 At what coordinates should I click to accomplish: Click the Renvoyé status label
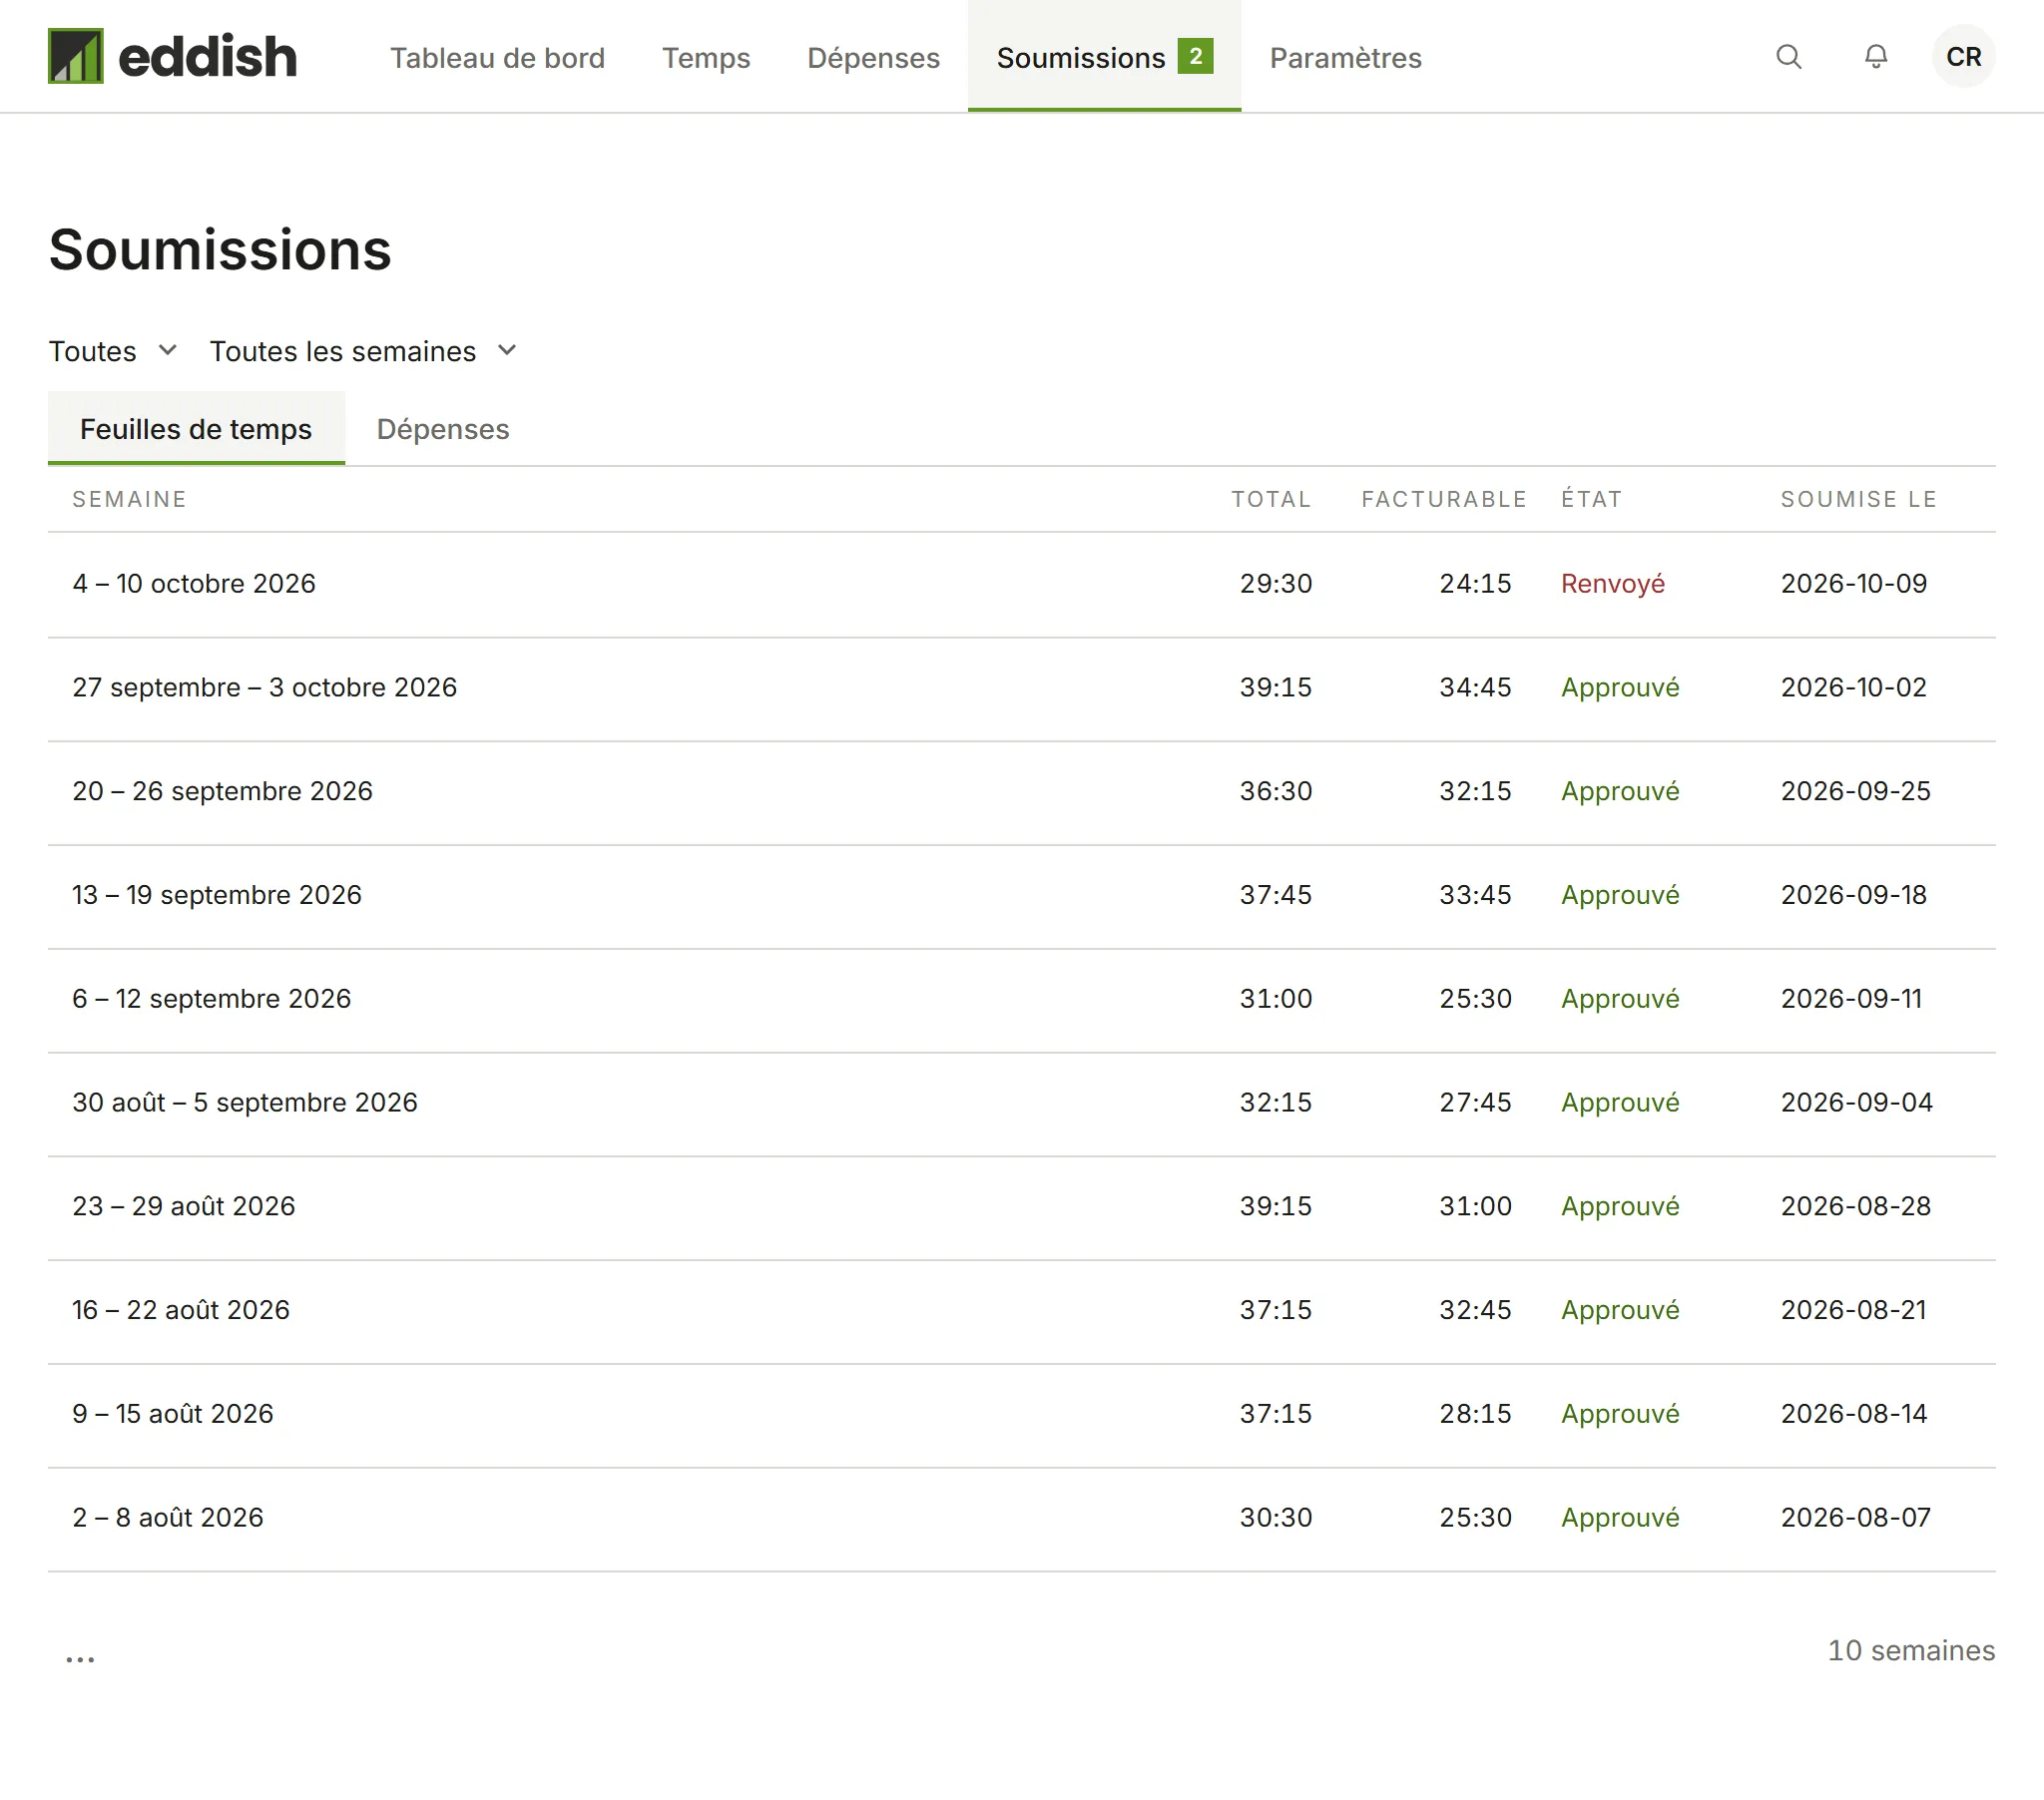[1613, 584]
